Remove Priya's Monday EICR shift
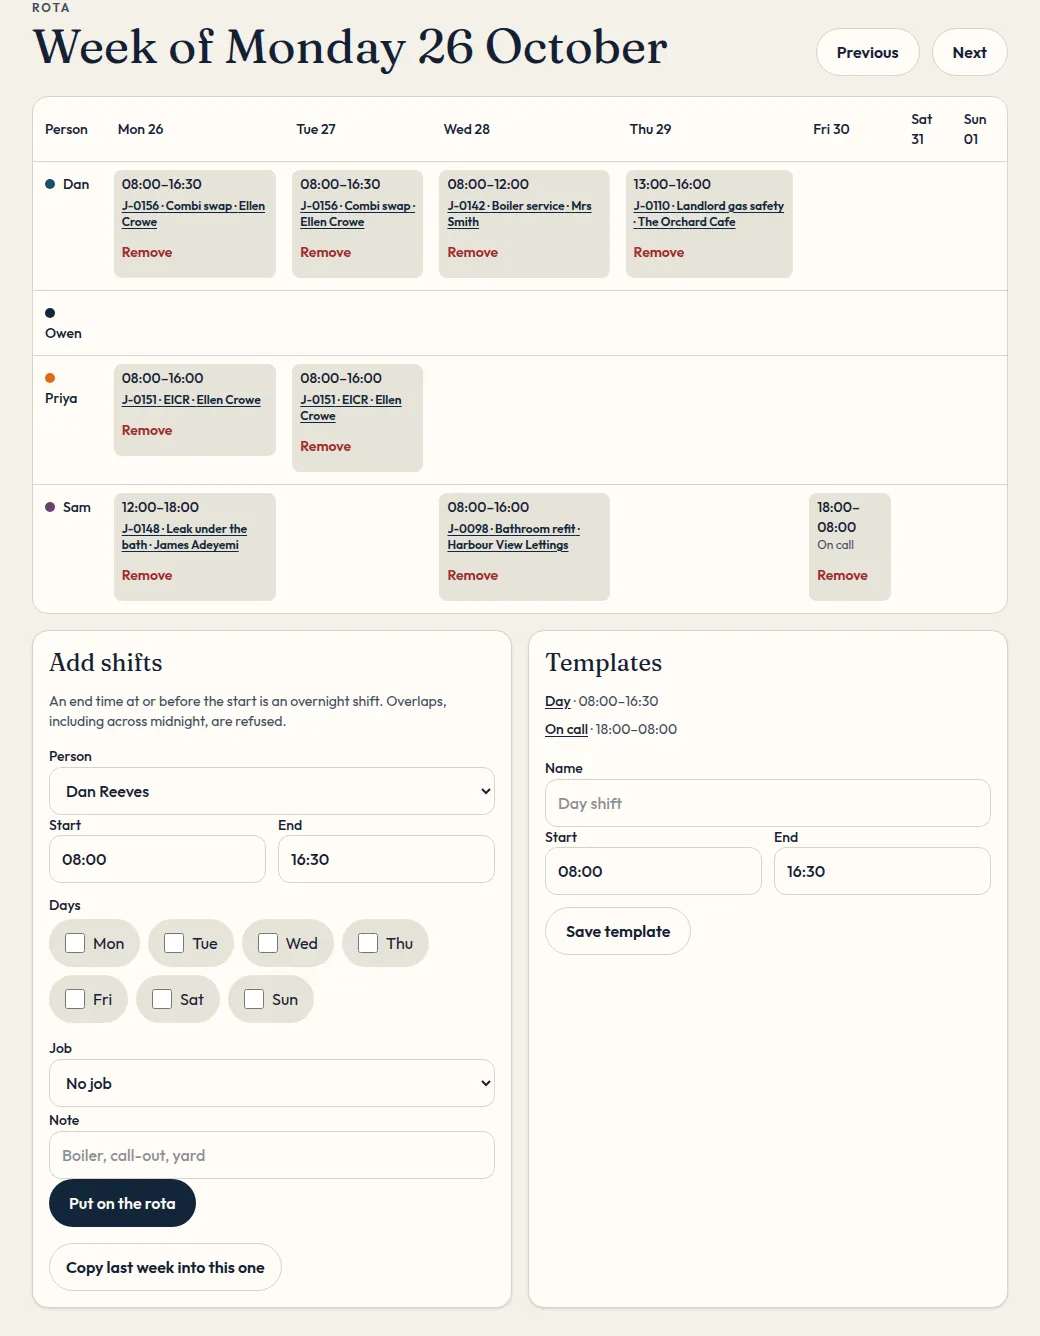Image resolution: width=1040 pixels, height=1336 pixels. (147, 430)
